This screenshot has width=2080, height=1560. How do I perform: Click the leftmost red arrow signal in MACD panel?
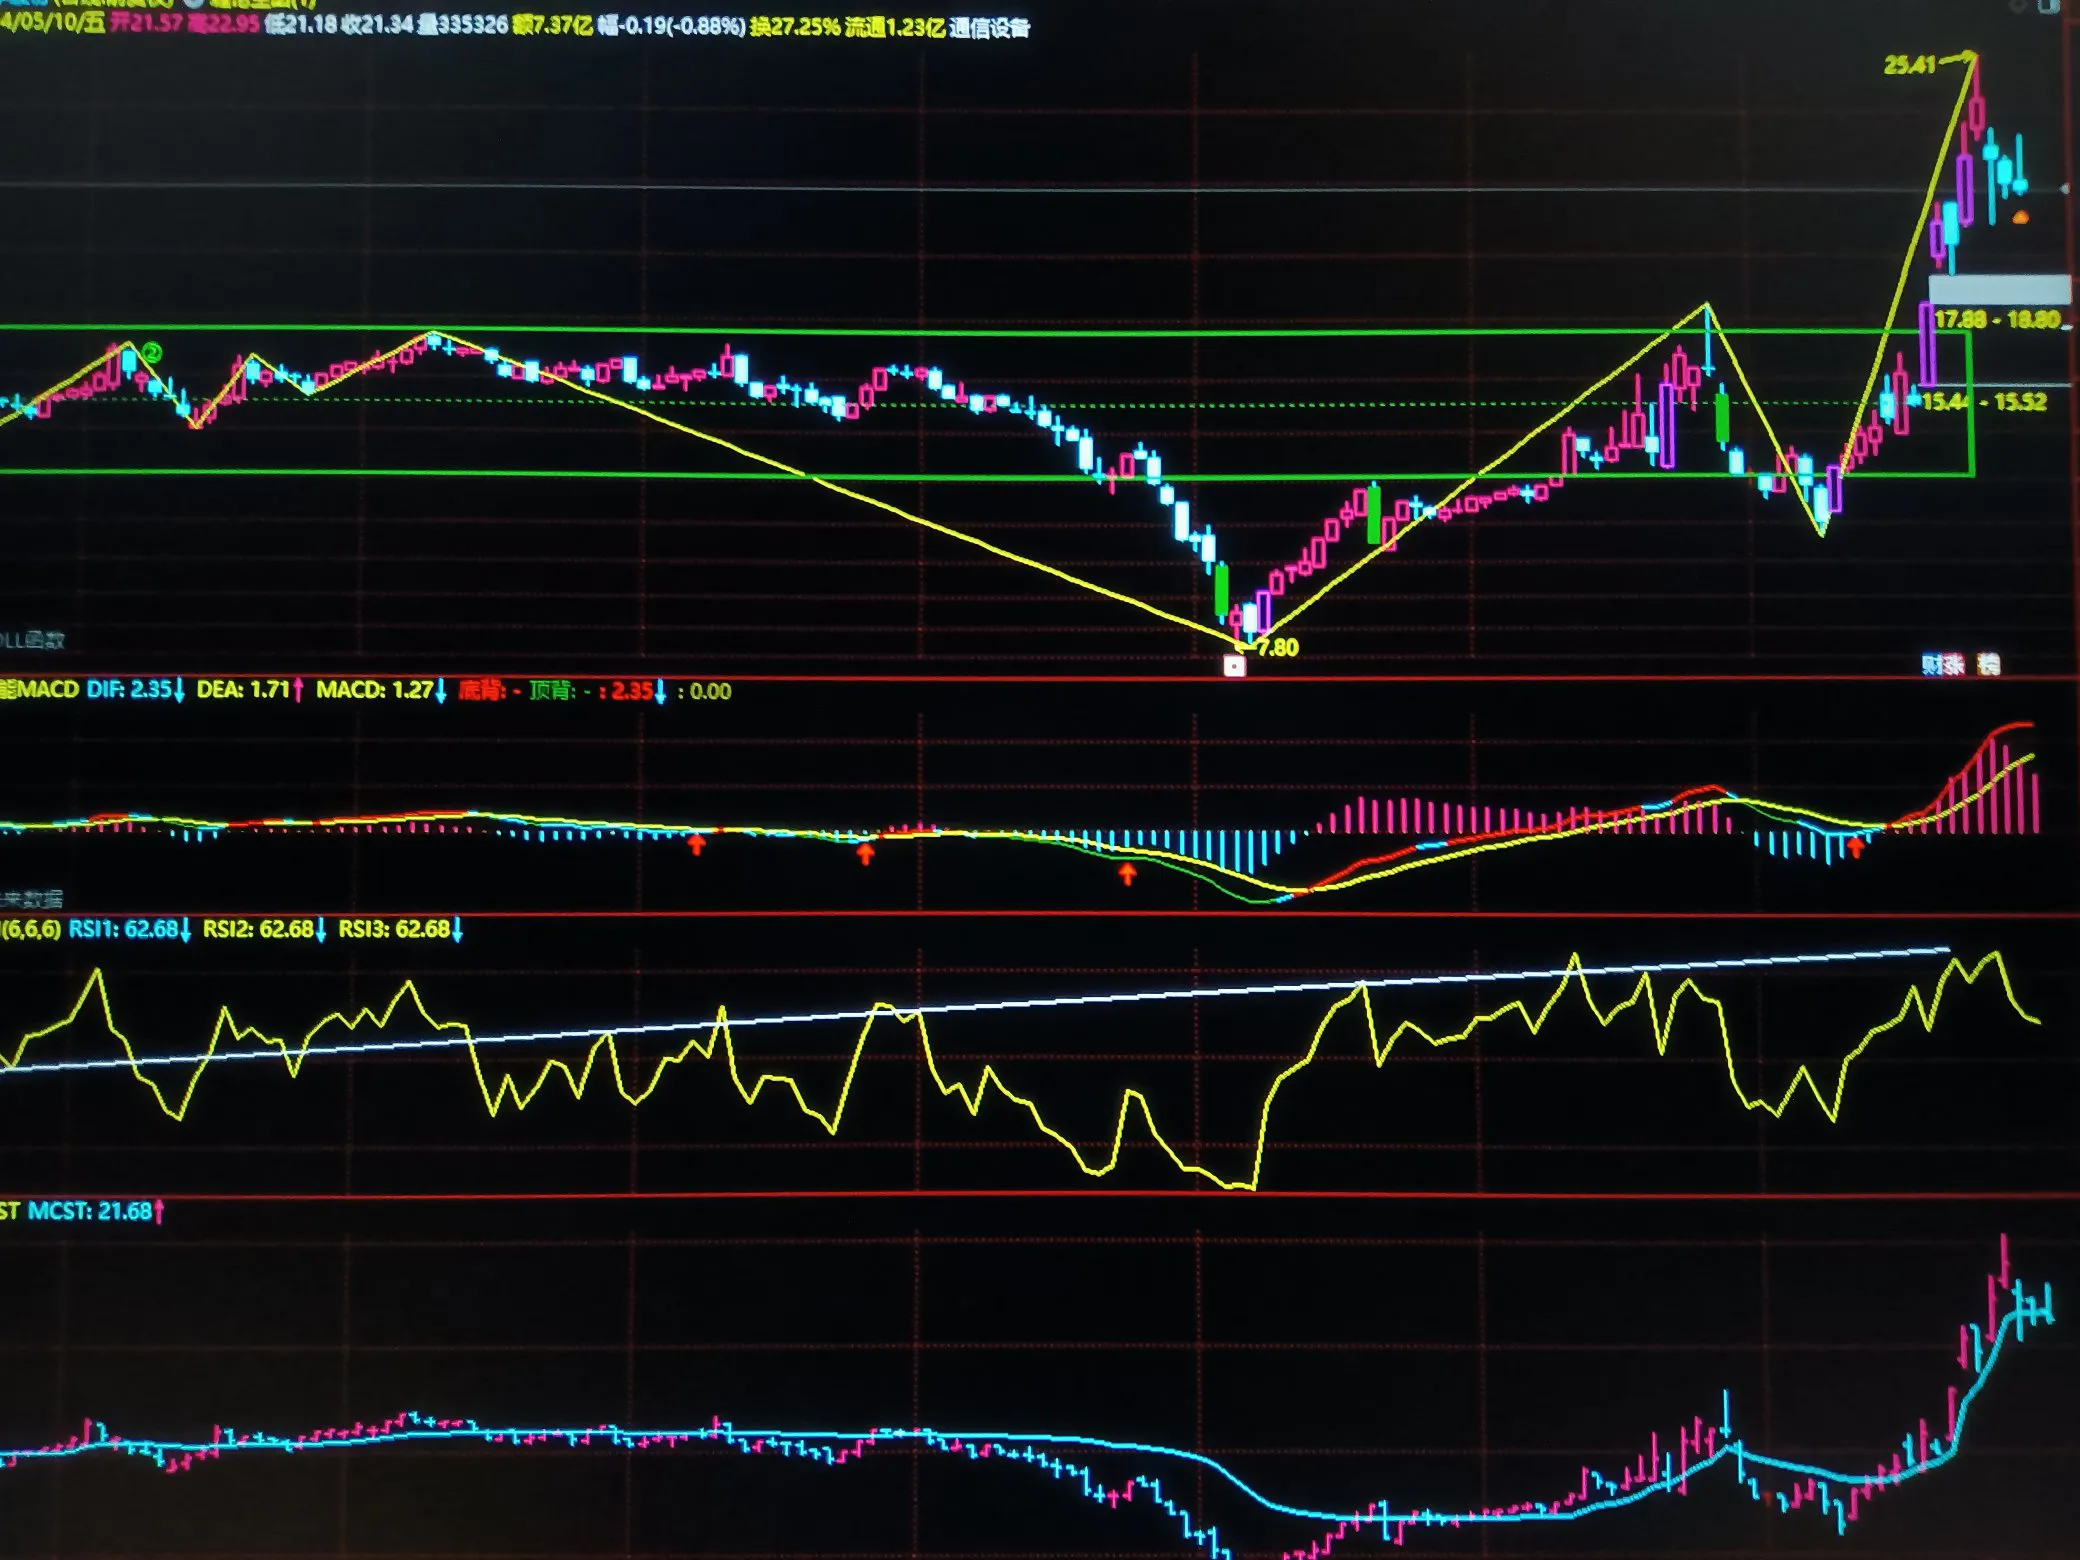coord(696,845)
